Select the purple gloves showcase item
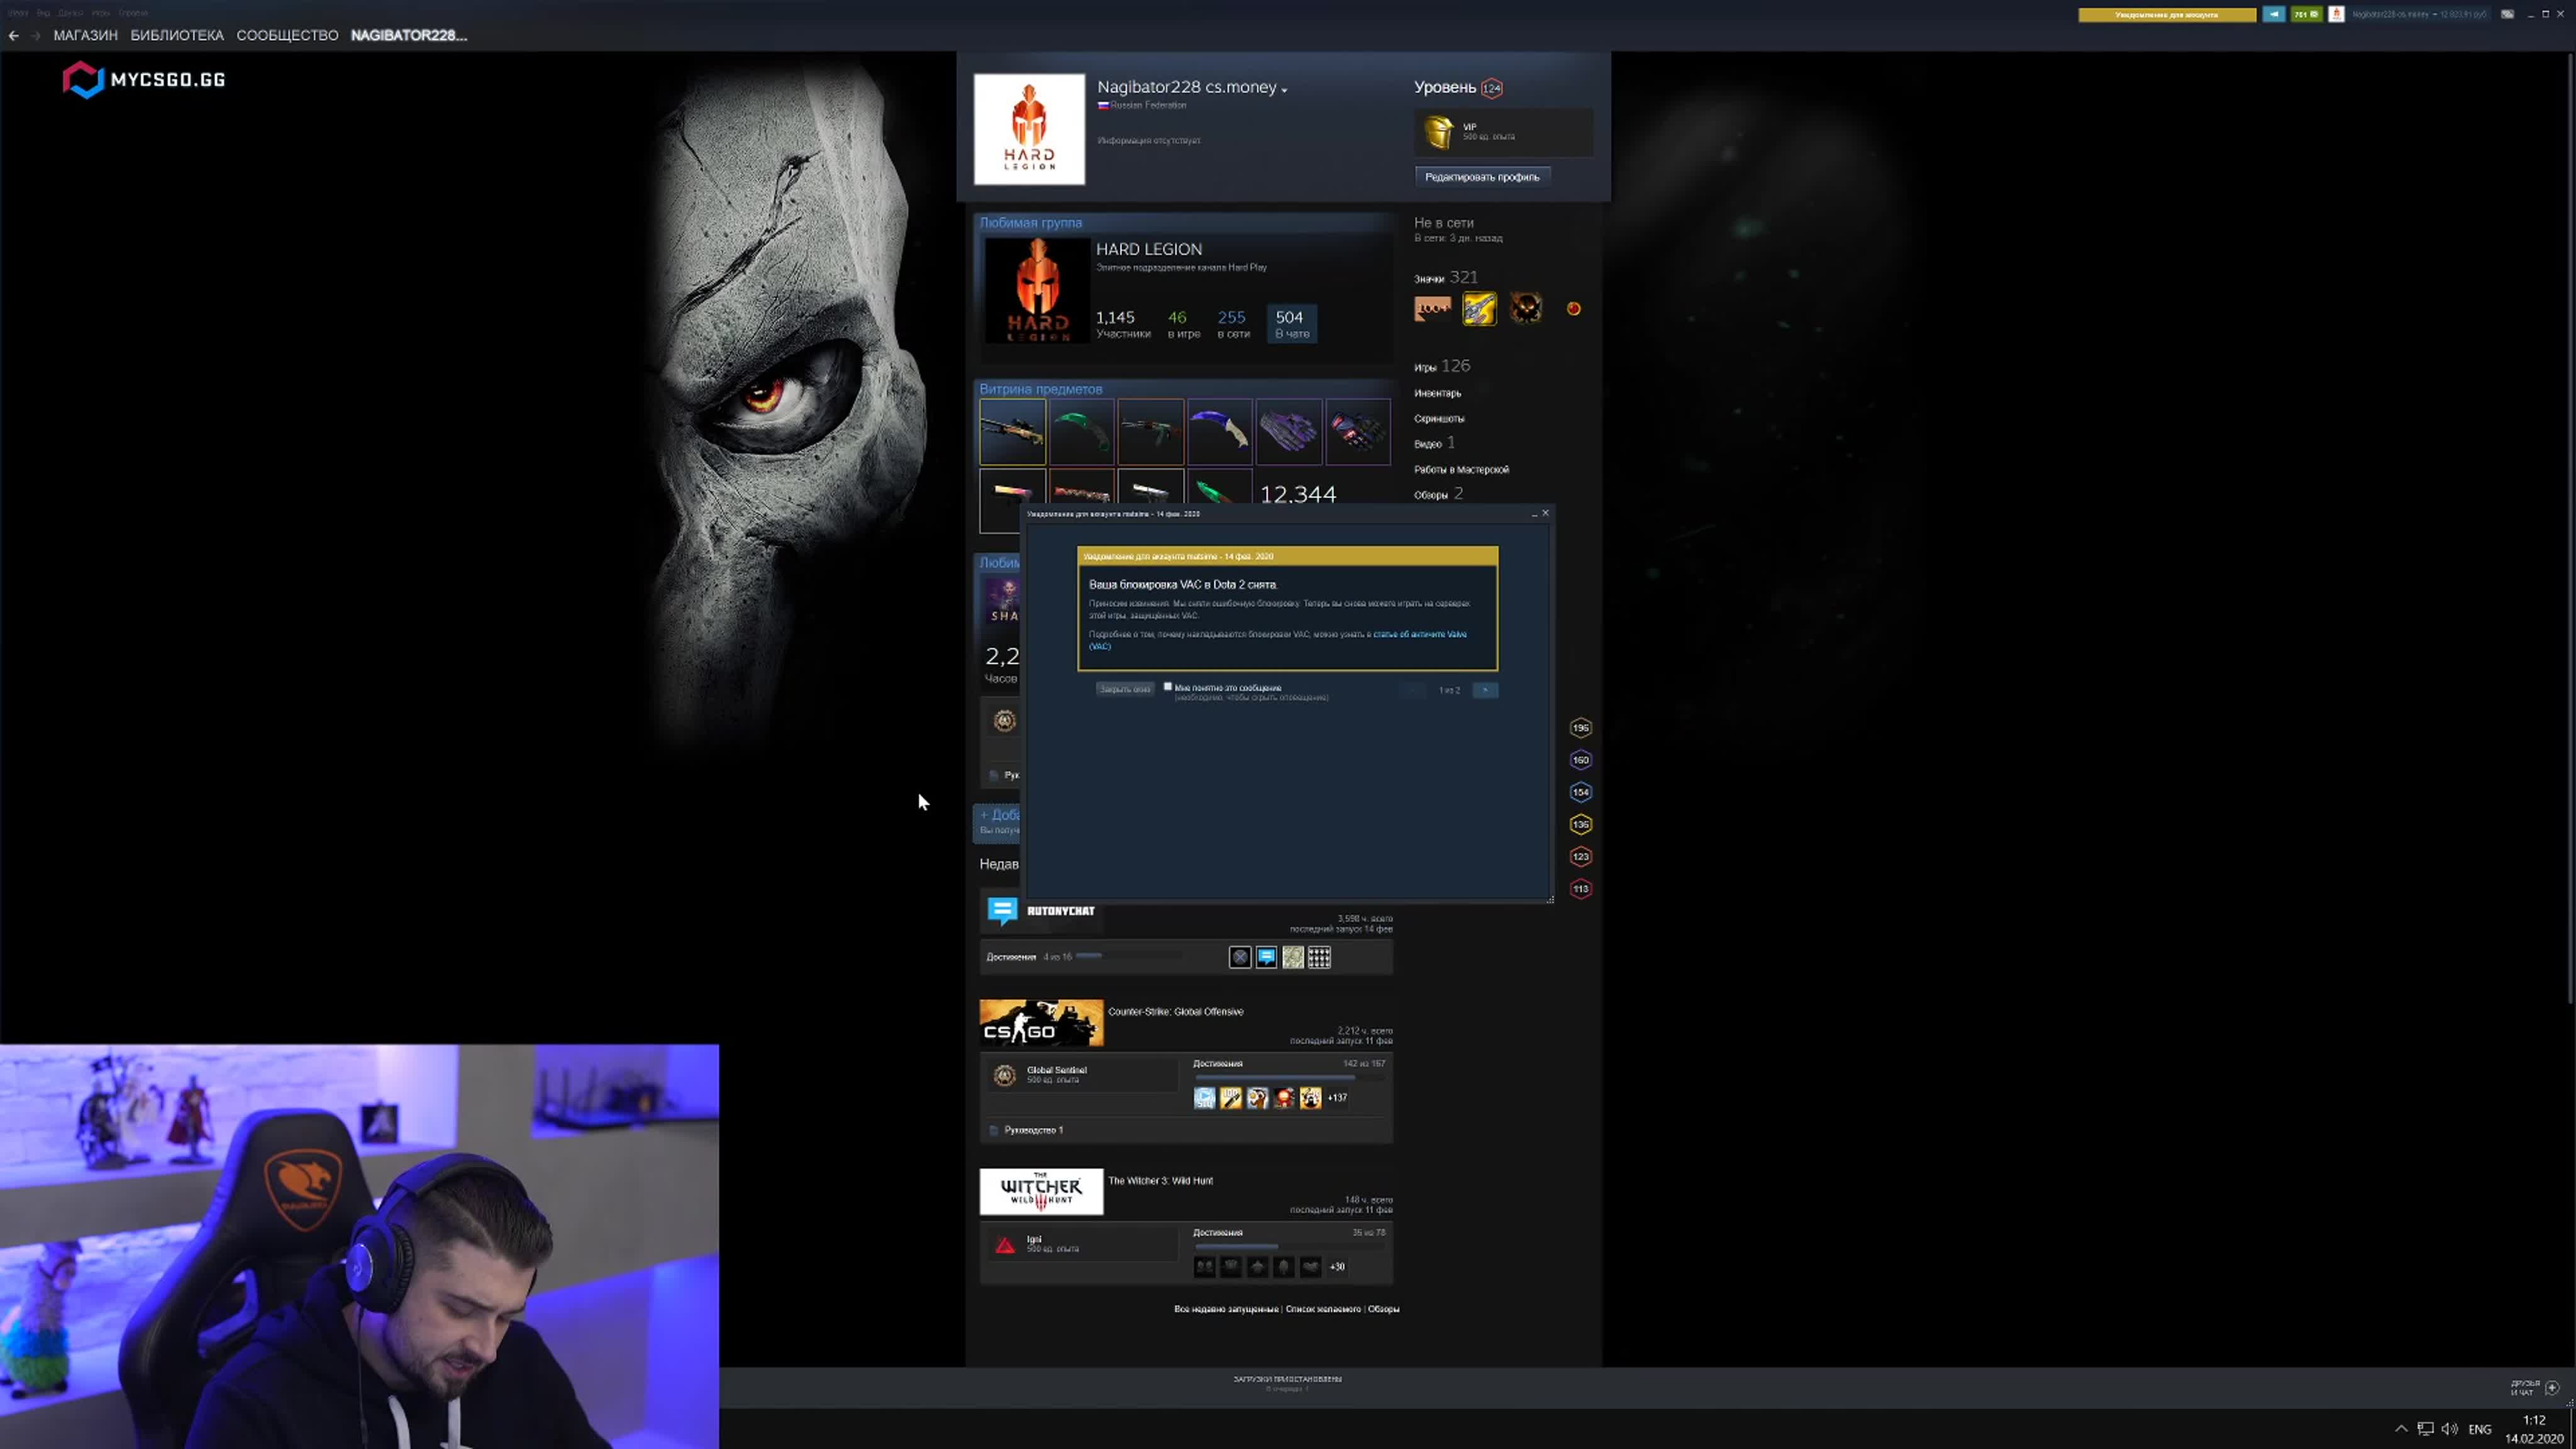 [1288, 432]
